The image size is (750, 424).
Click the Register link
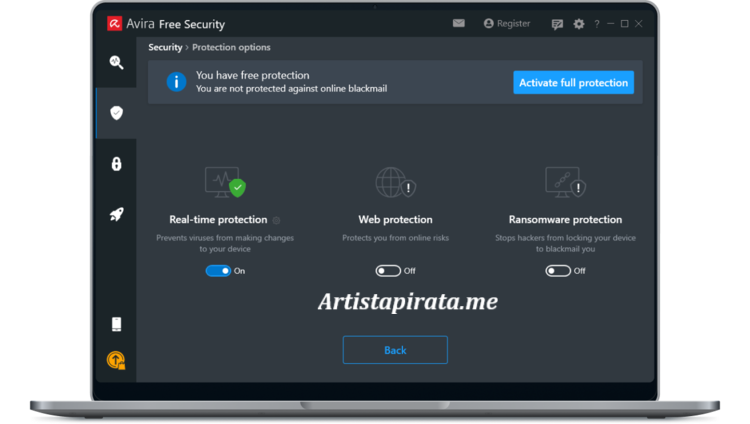pos(507,23)
